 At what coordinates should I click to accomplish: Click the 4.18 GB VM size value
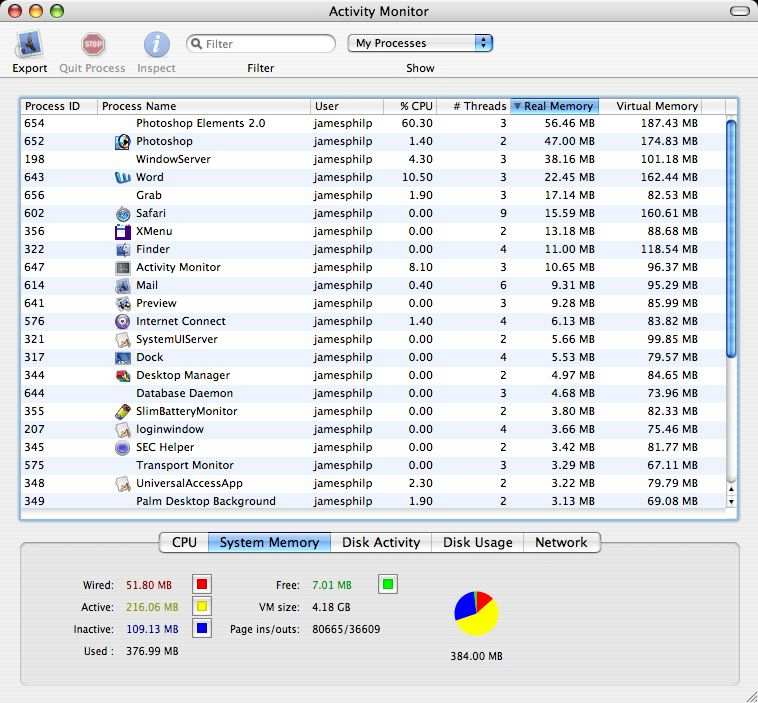coord(331,607)
